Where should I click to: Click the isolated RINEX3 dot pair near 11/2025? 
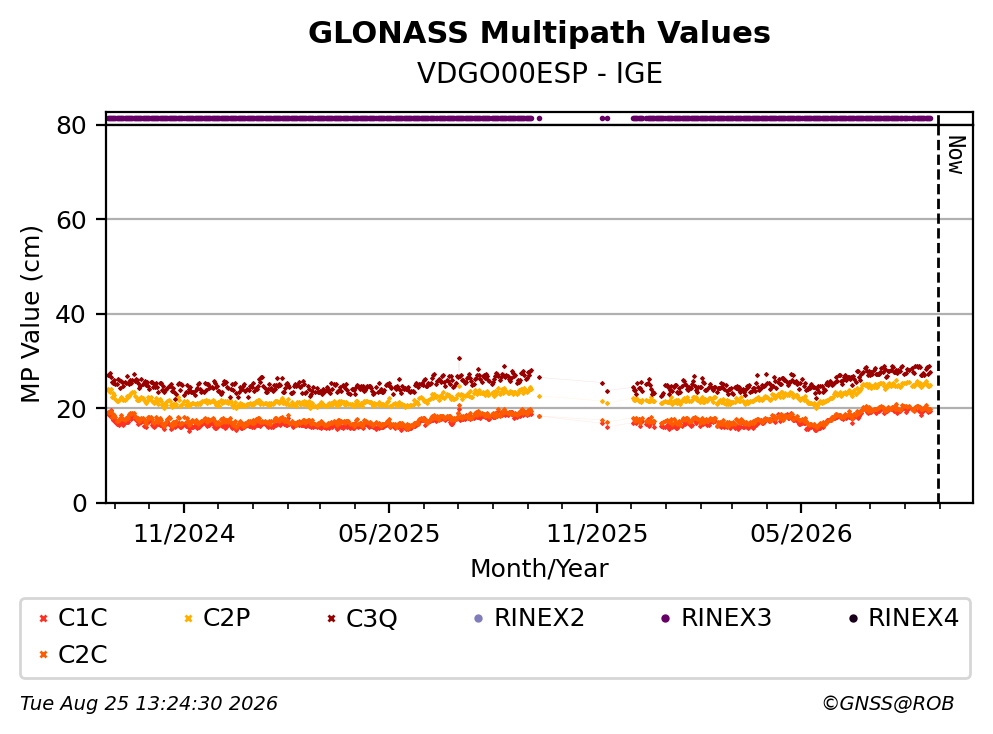pyautogui.click(x=605, y=118)
